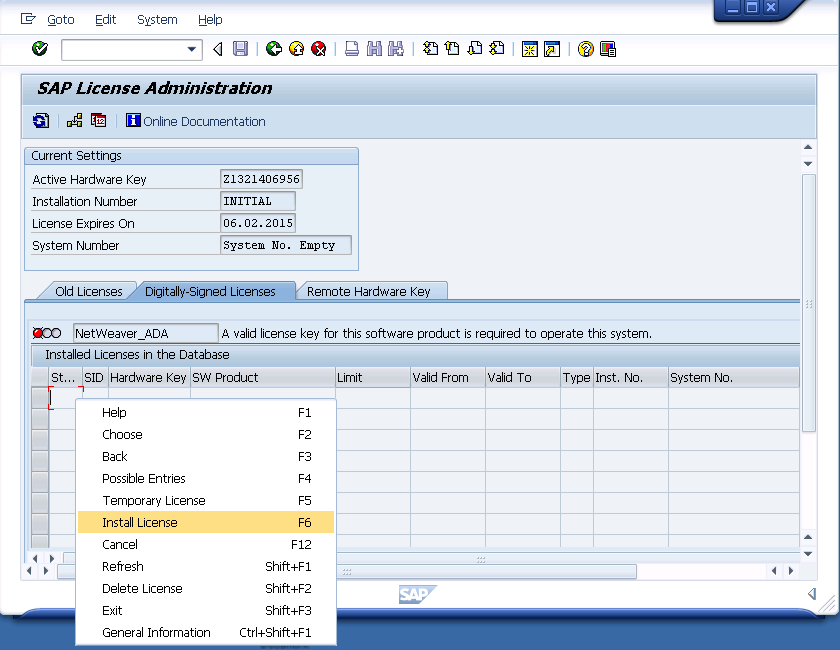Click the blue info icon for Online Documentation
This screenshot has height=650, width=840.
point(133,121)
